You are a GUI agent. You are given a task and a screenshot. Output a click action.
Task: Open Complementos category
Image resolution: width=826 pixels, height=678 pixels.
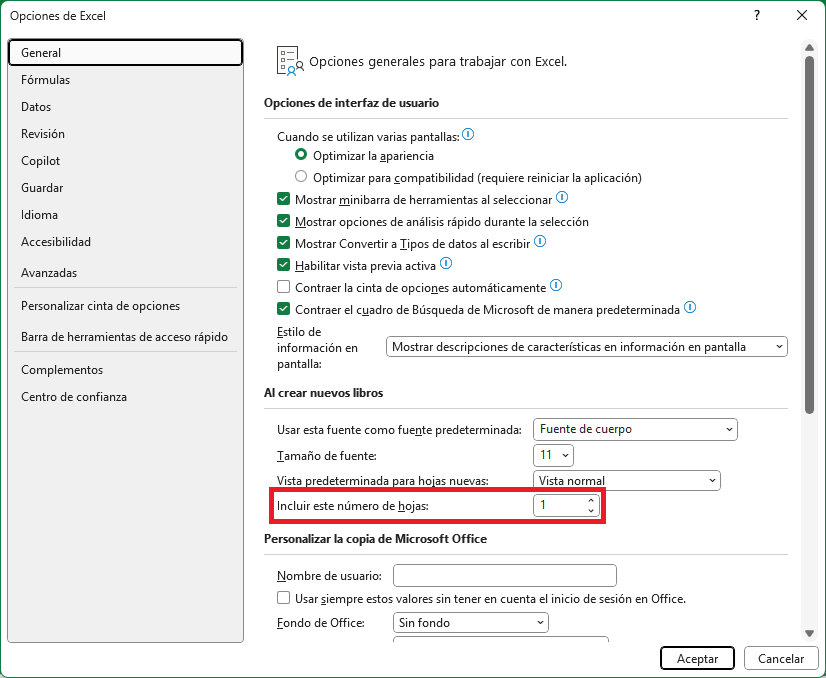tap(125, 370)
